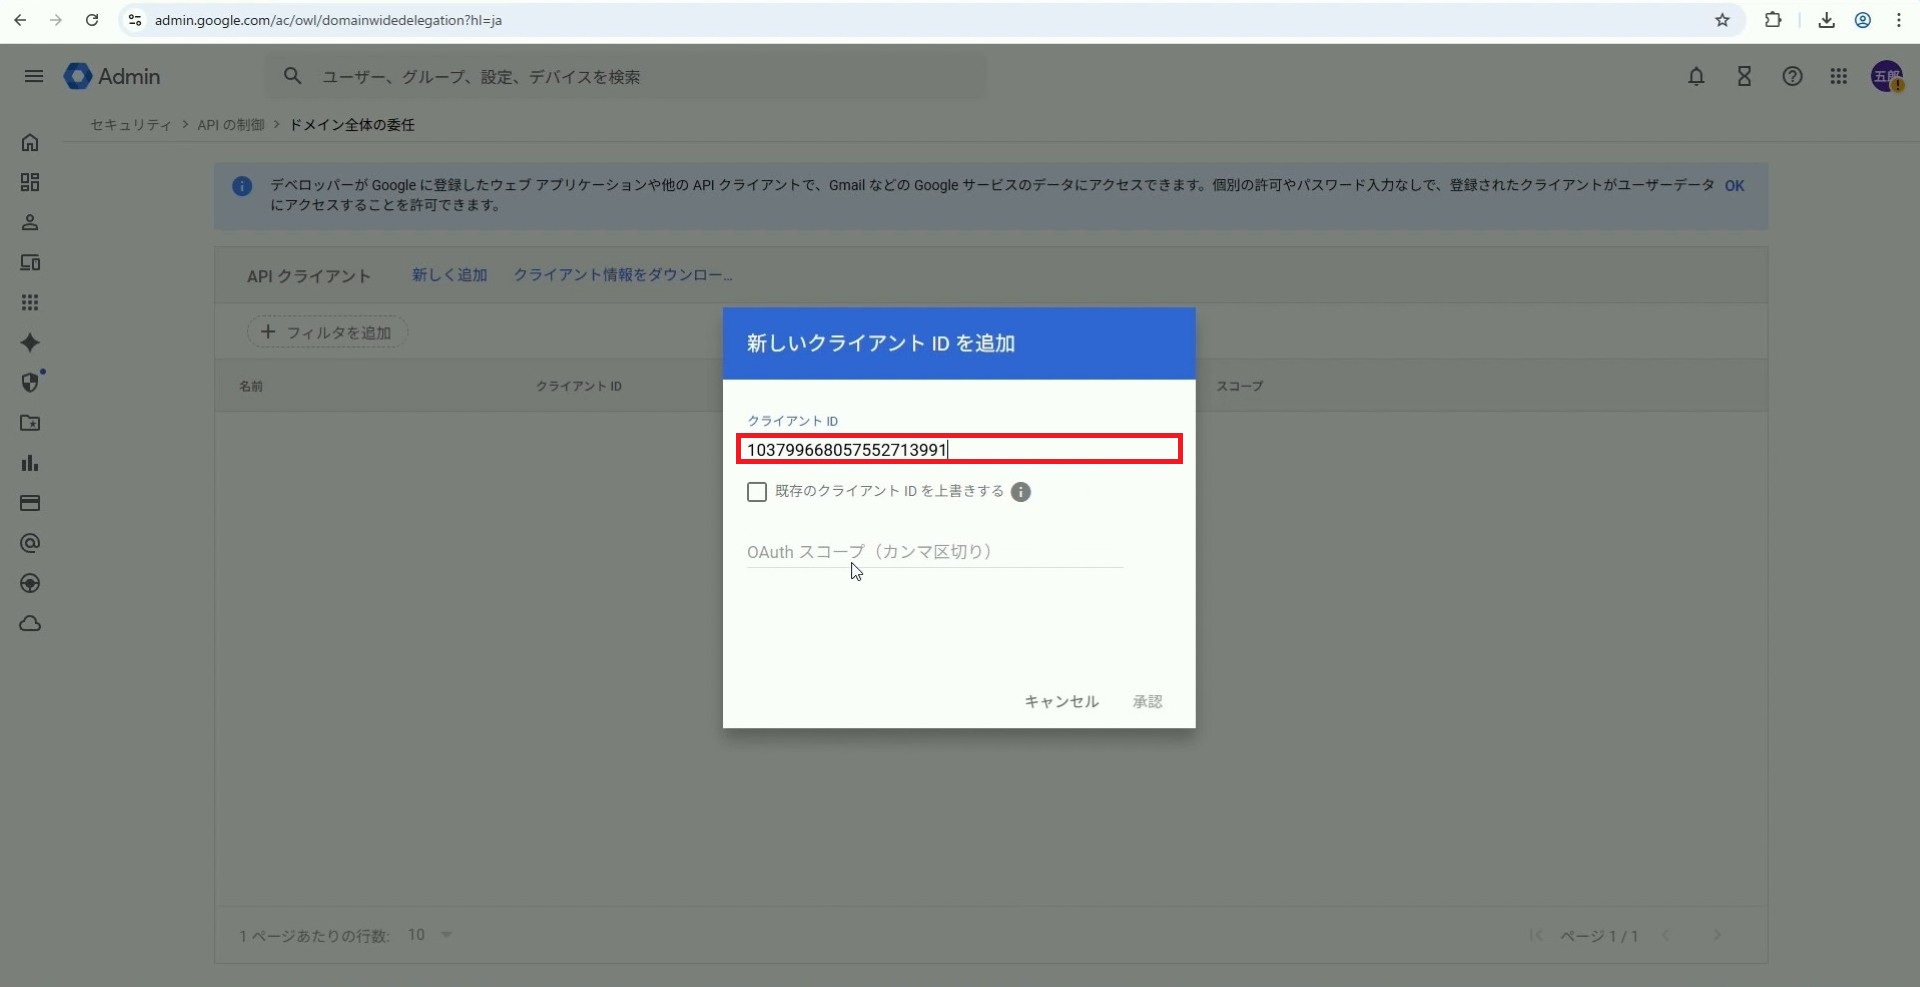Viewport: 1920px width, 987px height.
Task: Click the API の制御 breadcrumb link
Action: coord(231,125)
